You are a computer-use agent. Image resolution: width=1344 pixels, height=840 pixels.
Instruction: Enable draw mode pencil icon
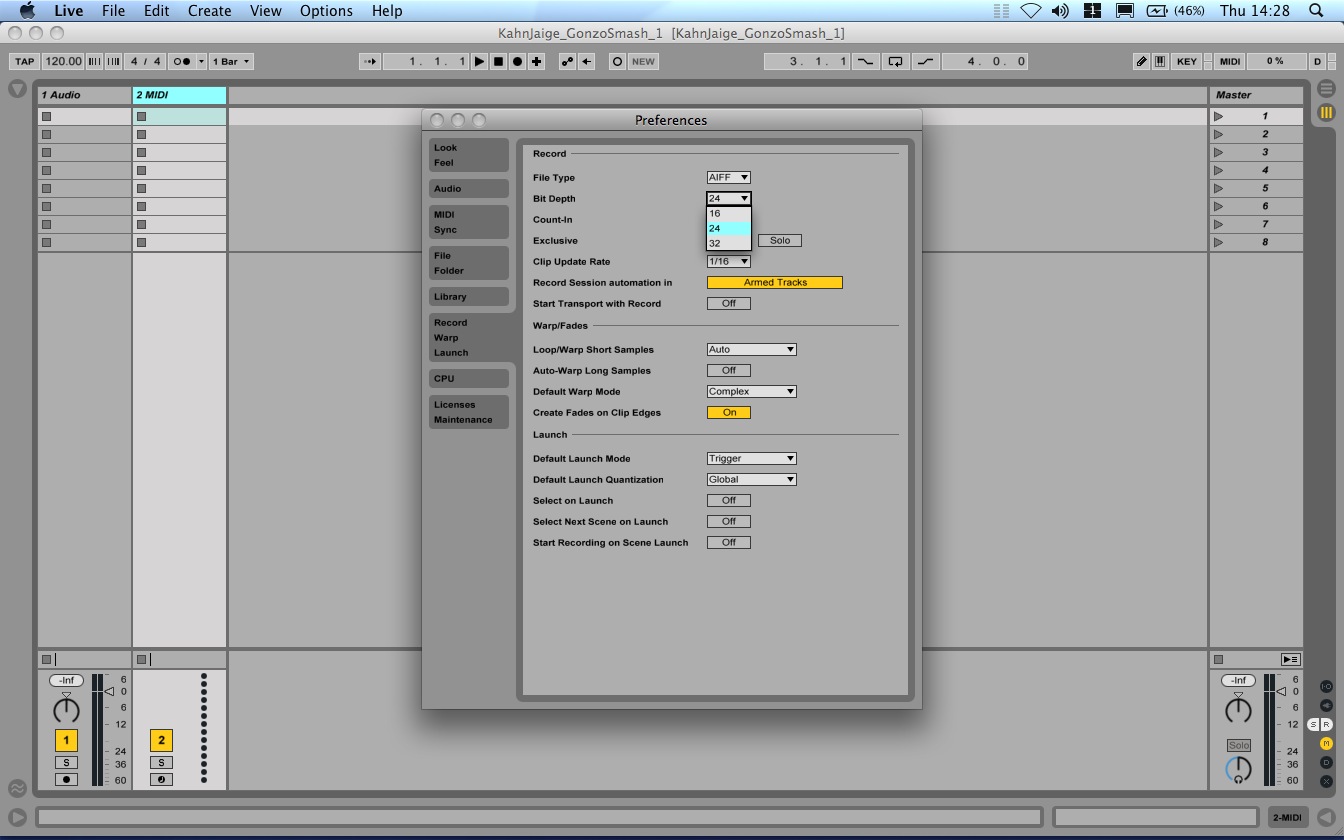click(1141, 61)
